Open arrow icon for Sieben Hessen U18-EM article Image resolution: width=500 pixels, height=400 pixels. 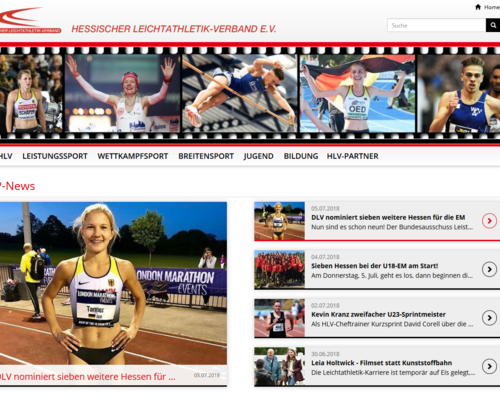489,269
